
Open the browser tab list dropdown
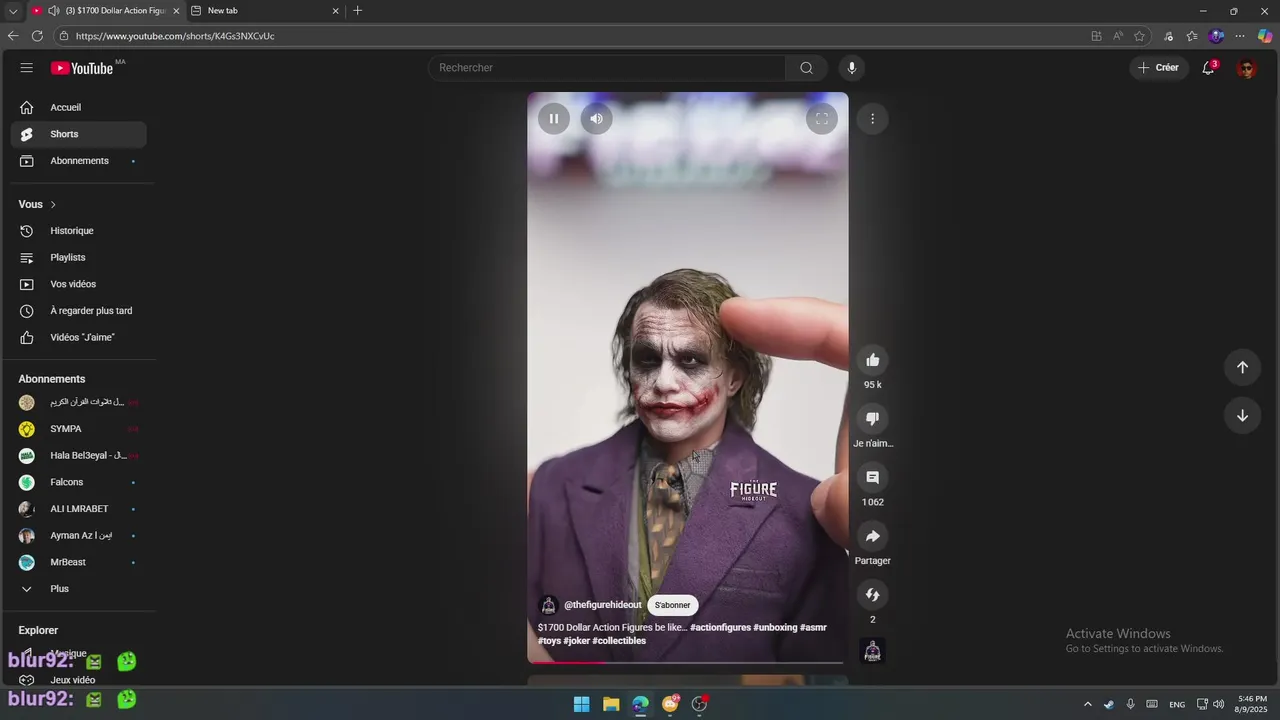pyautogui.click(x=13, y=11)
